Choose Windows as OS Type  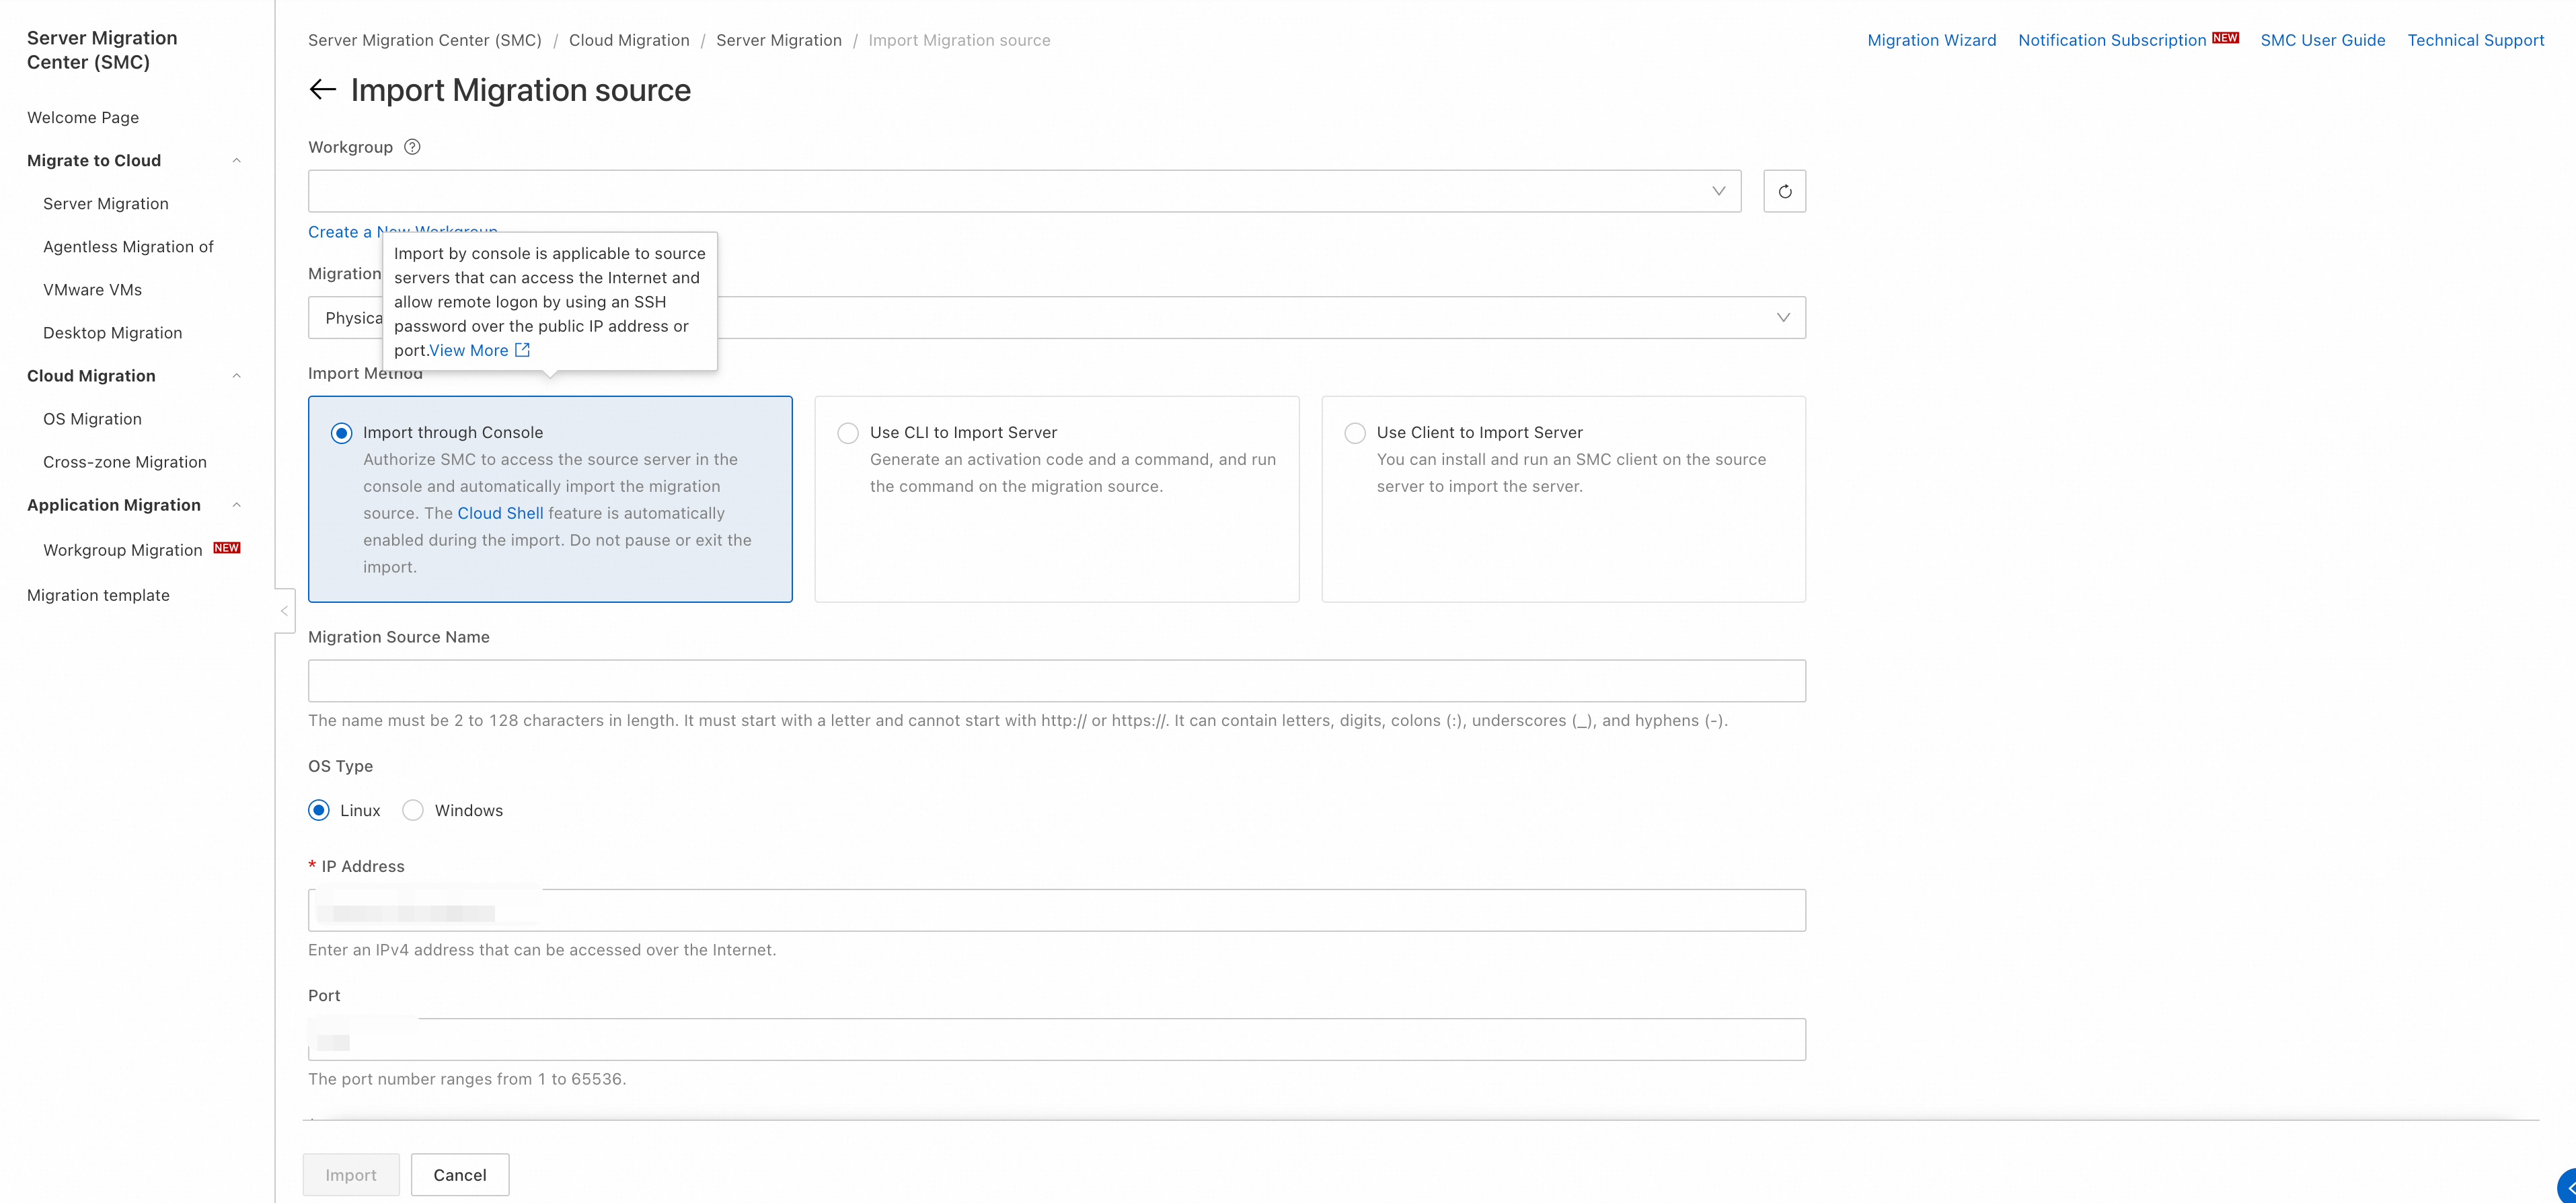pos(413,810)
